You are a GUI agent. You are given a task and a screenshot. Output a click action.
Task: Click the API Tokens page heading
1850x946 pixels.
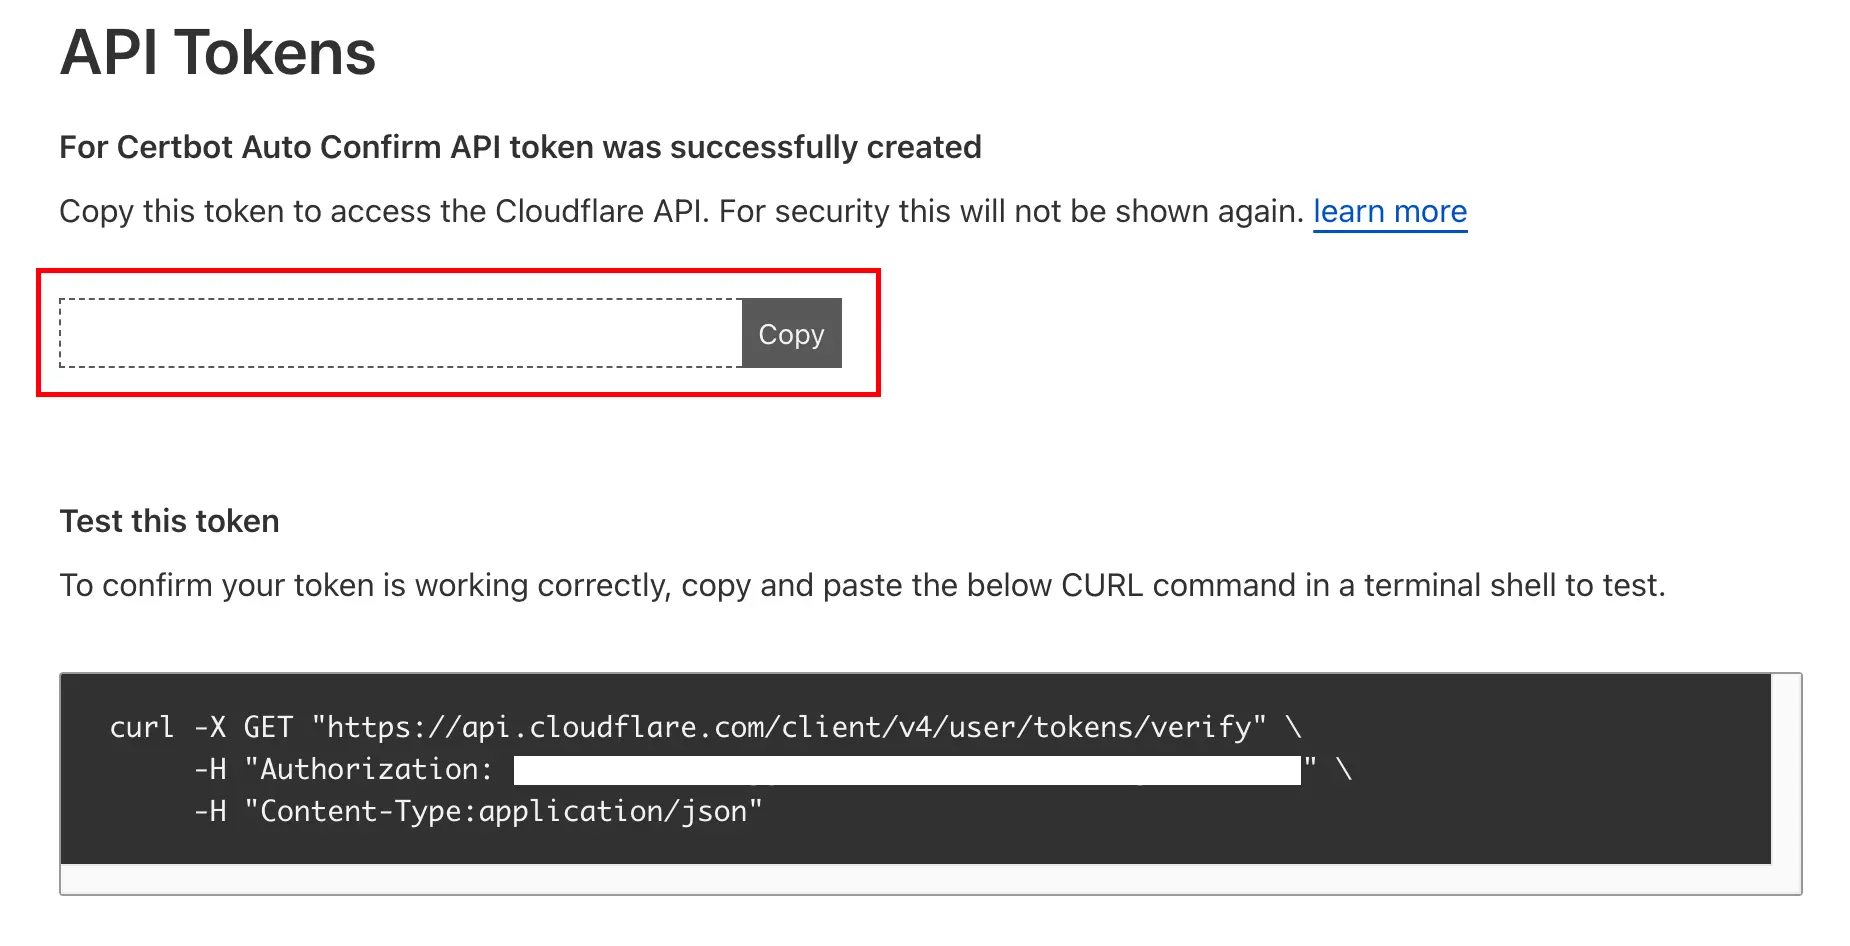tap(218, 52)
